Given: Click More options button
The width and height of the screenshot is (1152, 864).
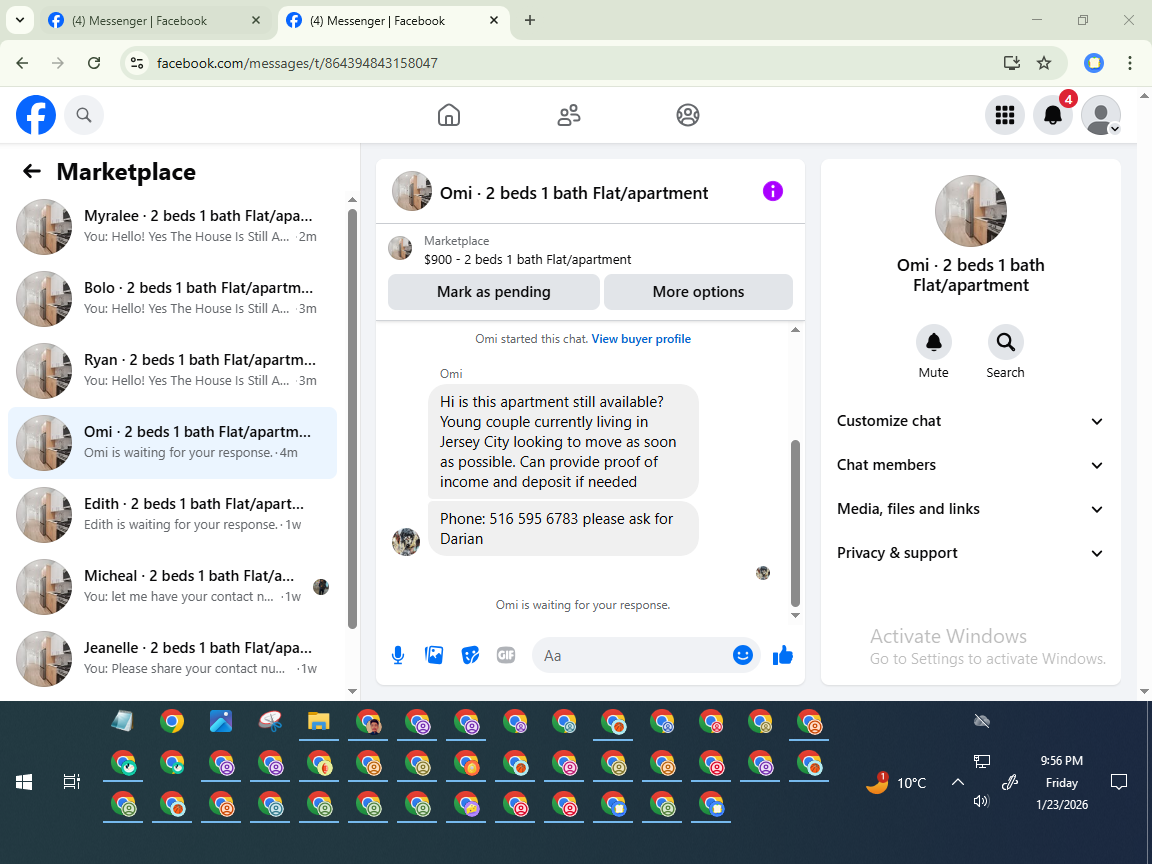Looking at the screenshot, I should click(698, 292).
